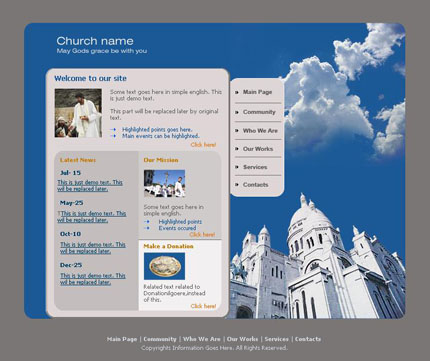Viewport: 430px width, 361px height.
Task: Click the donation plate image
Action: tap(164, 266)
